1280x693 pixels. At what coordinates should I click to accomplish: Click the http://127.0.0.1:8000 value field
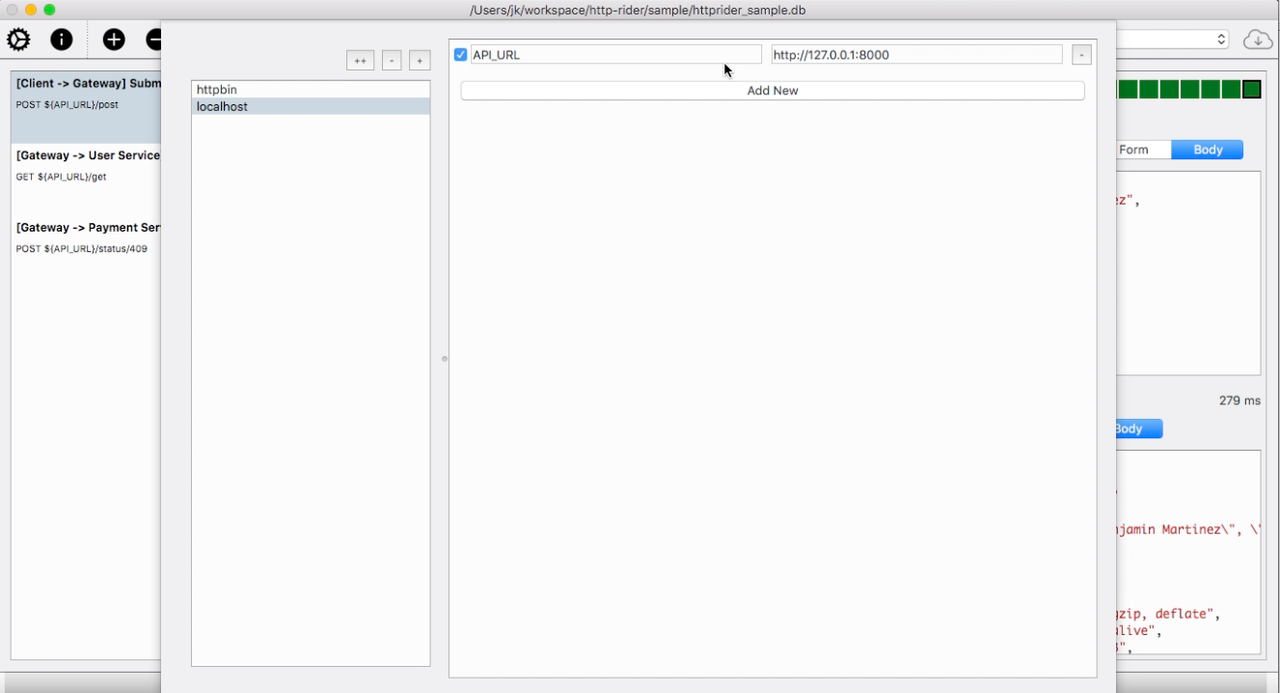[x=916, y=55]
